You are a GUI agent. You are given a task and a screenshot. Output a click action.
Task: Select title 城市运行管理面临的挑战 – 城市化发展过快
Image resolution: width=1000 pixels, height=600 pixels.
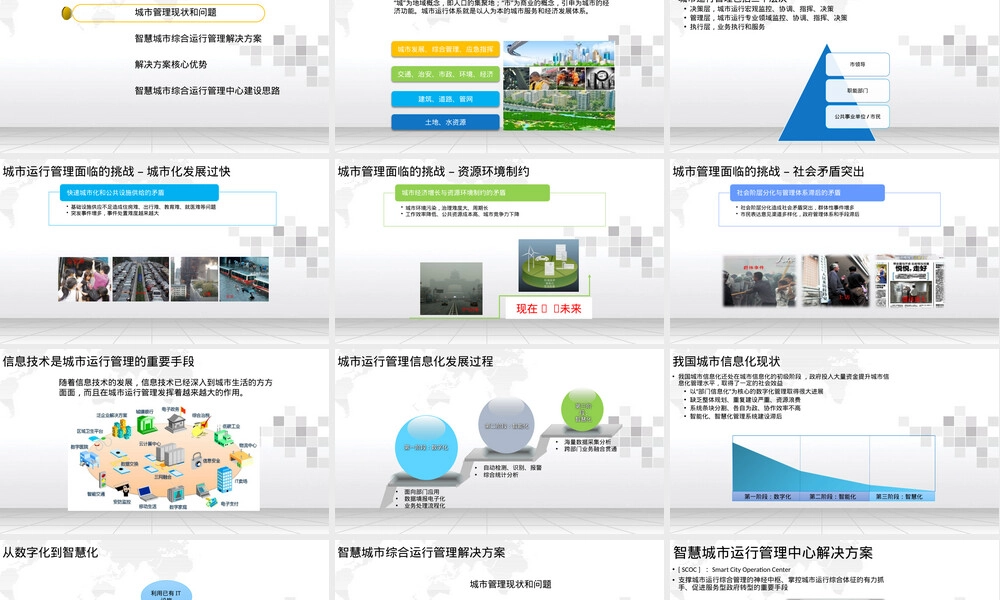pos(117,172)
